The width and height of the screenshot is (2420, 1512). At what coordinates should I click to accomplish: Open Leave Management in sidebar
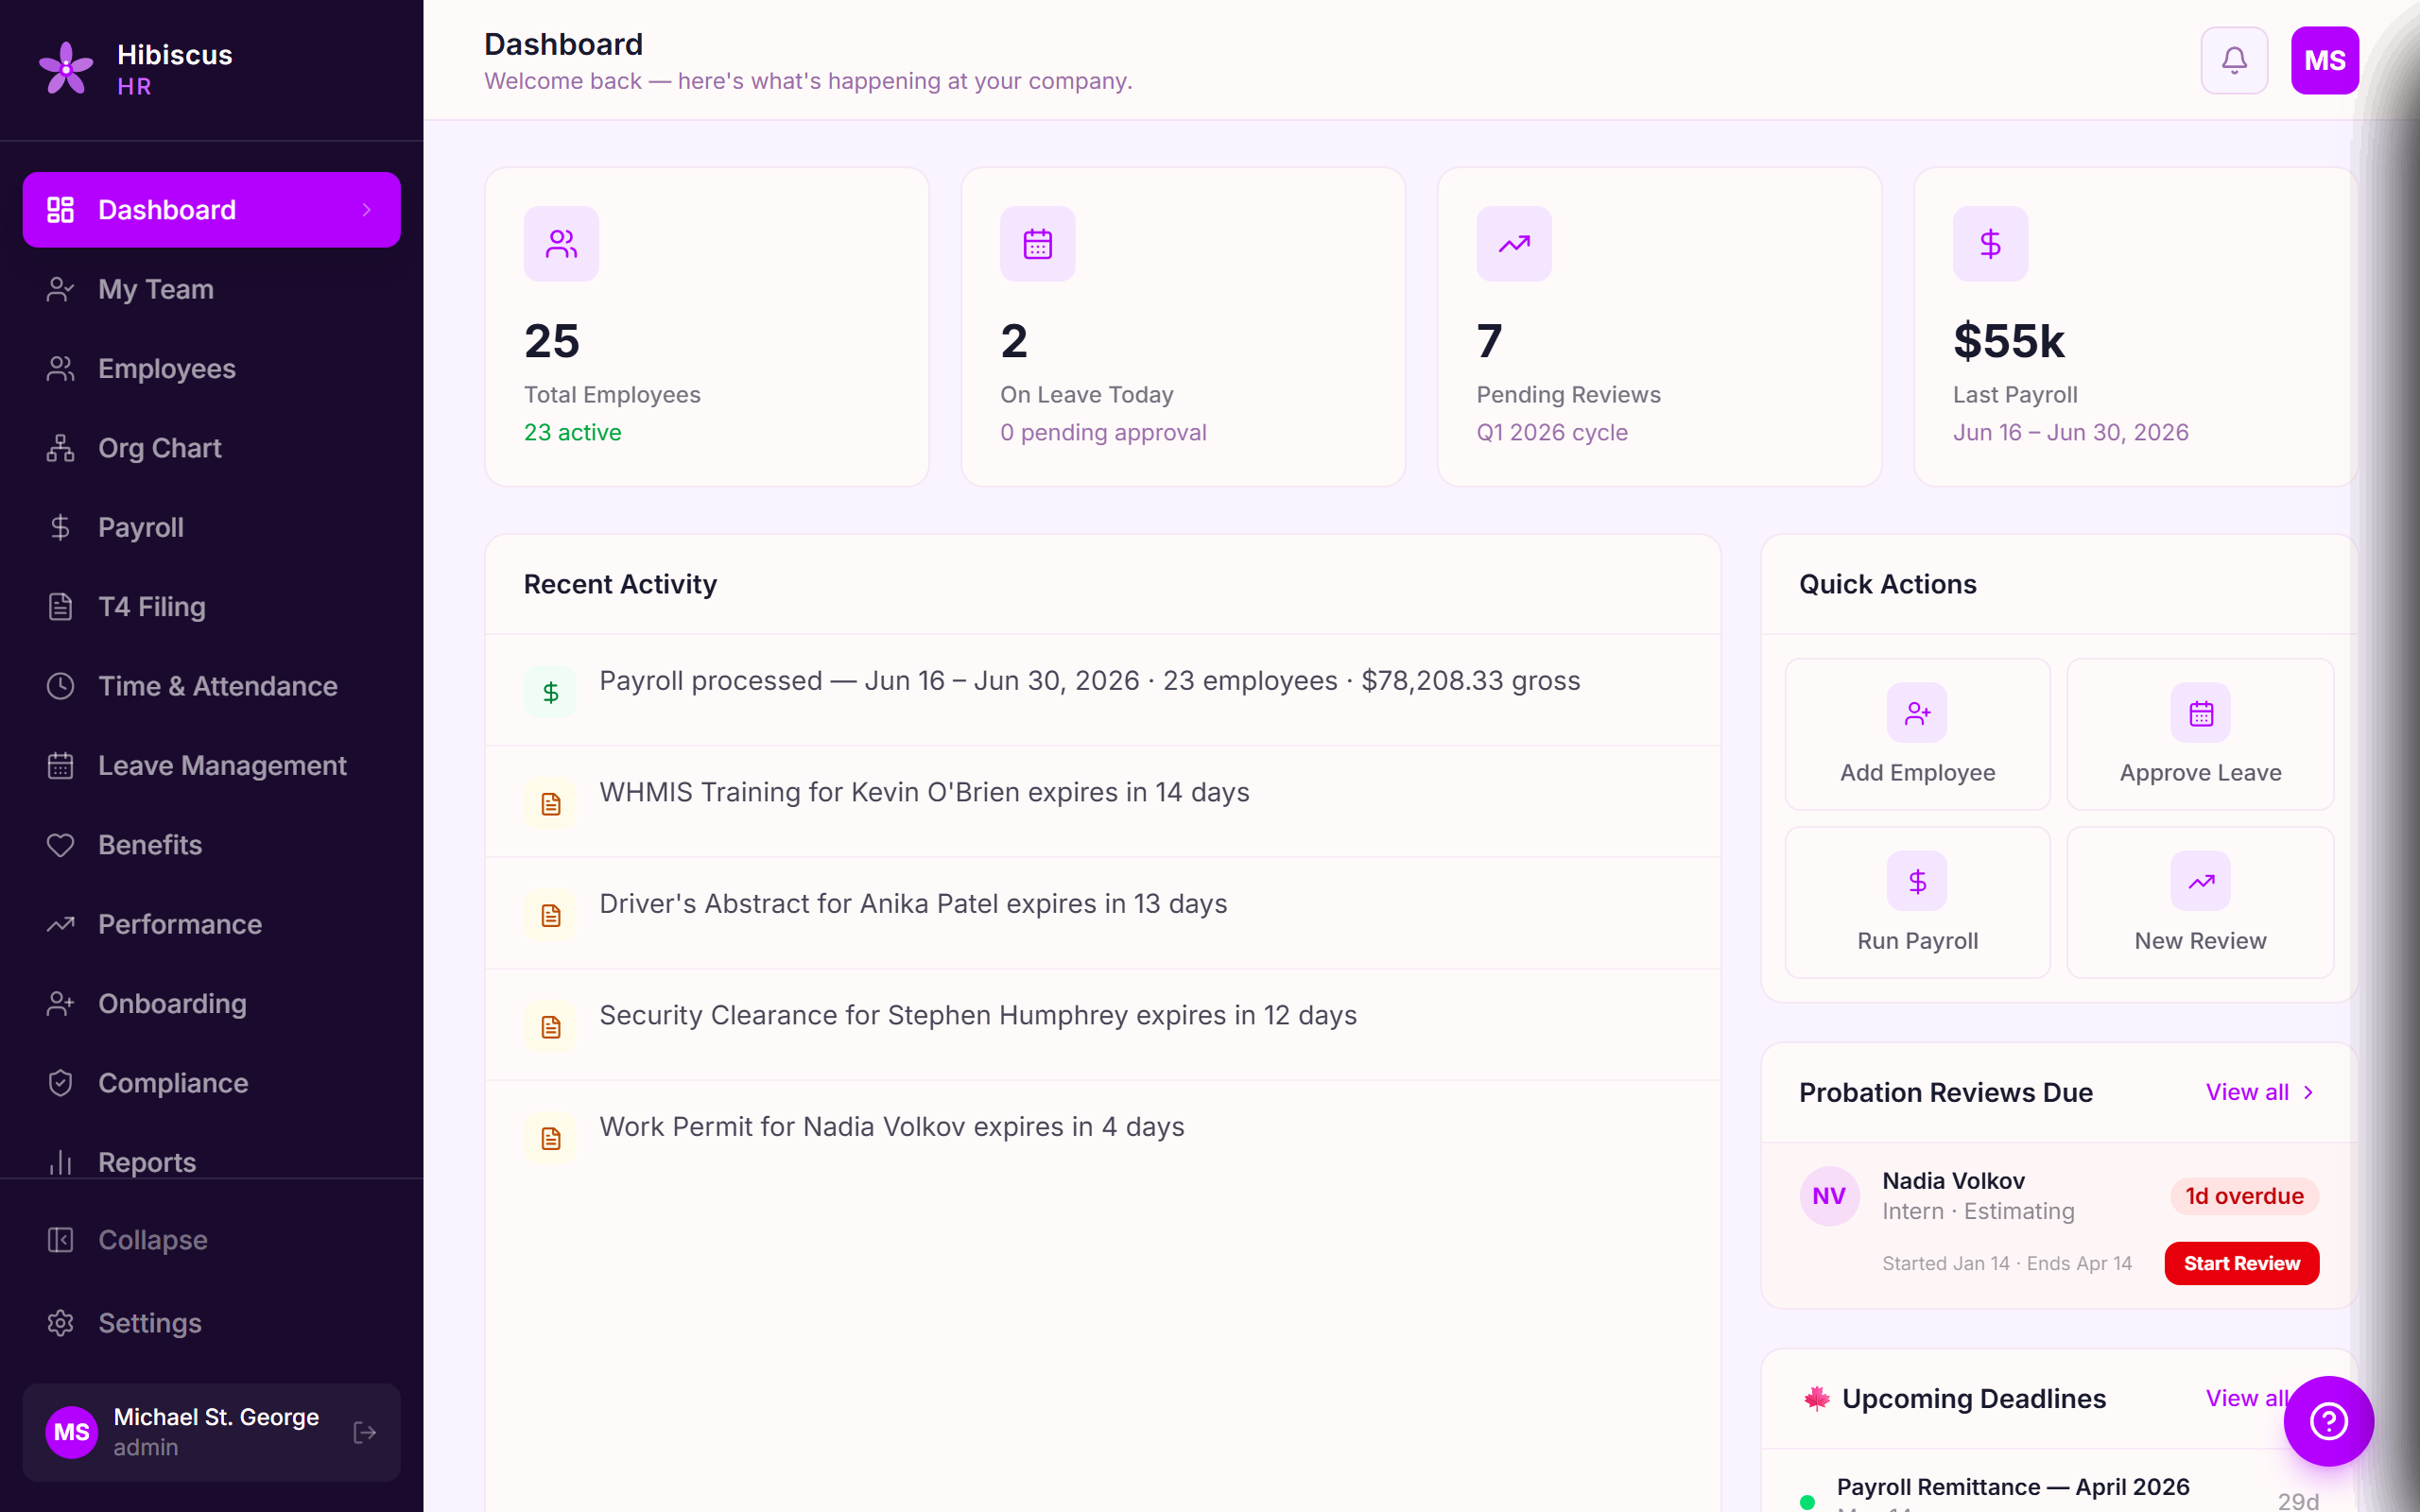click(221, 765)
